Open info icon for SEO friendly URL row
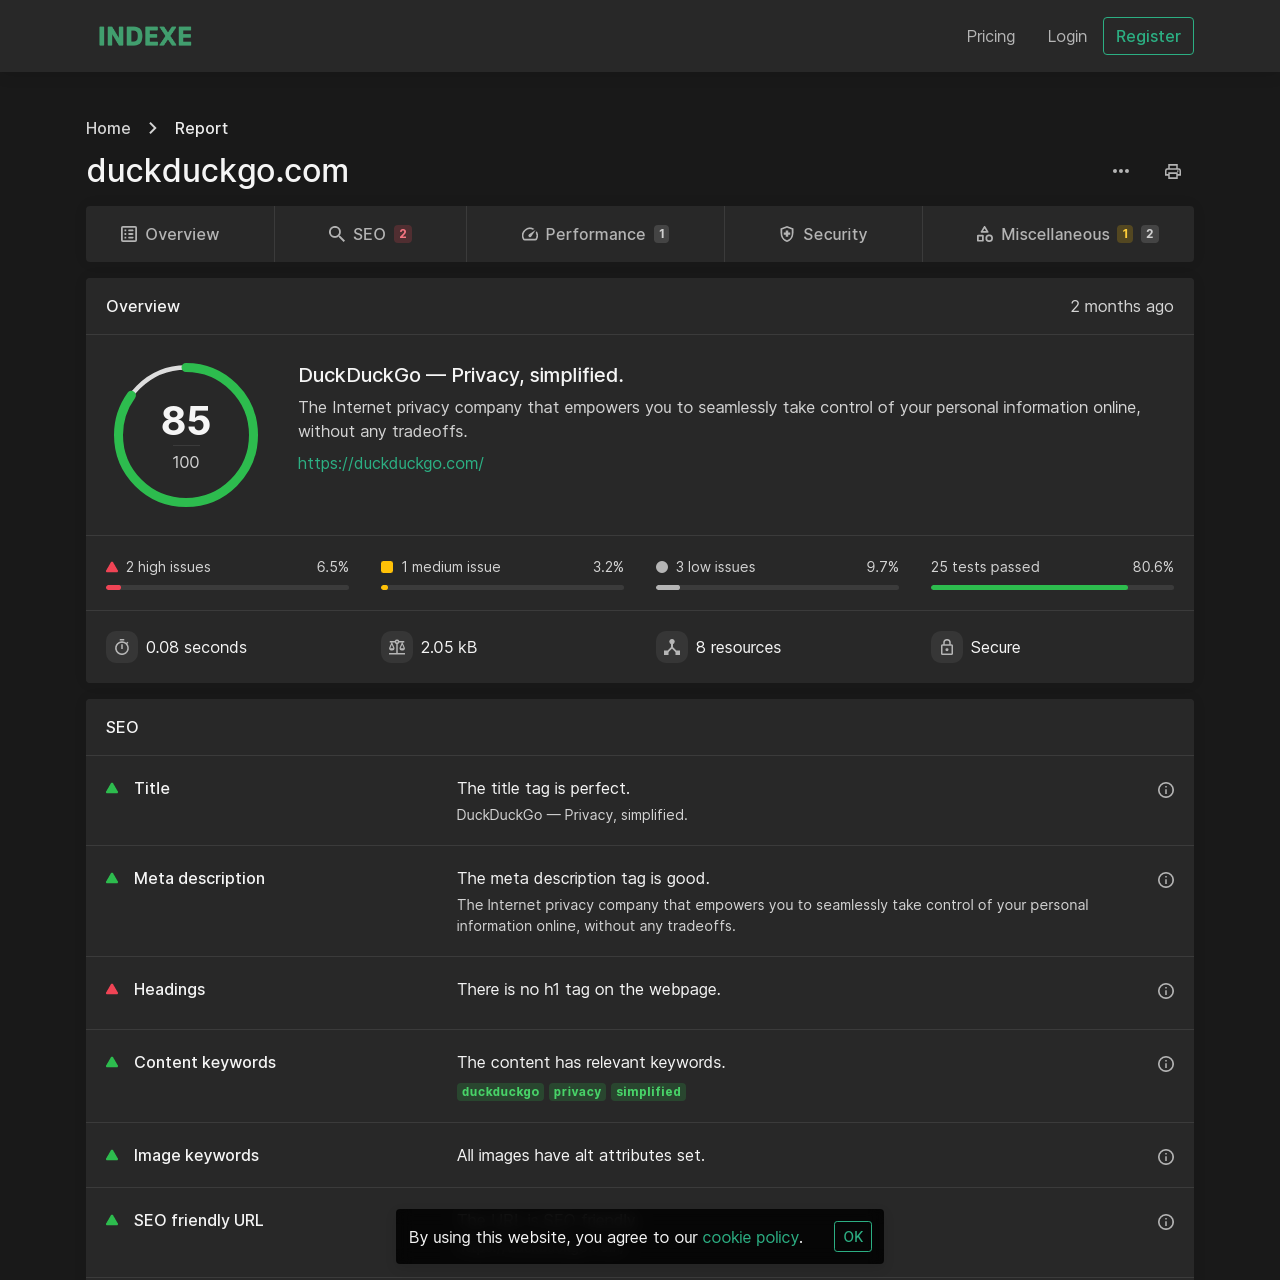This screenshot has width=1280, height=1280. pos(1166,1222)
